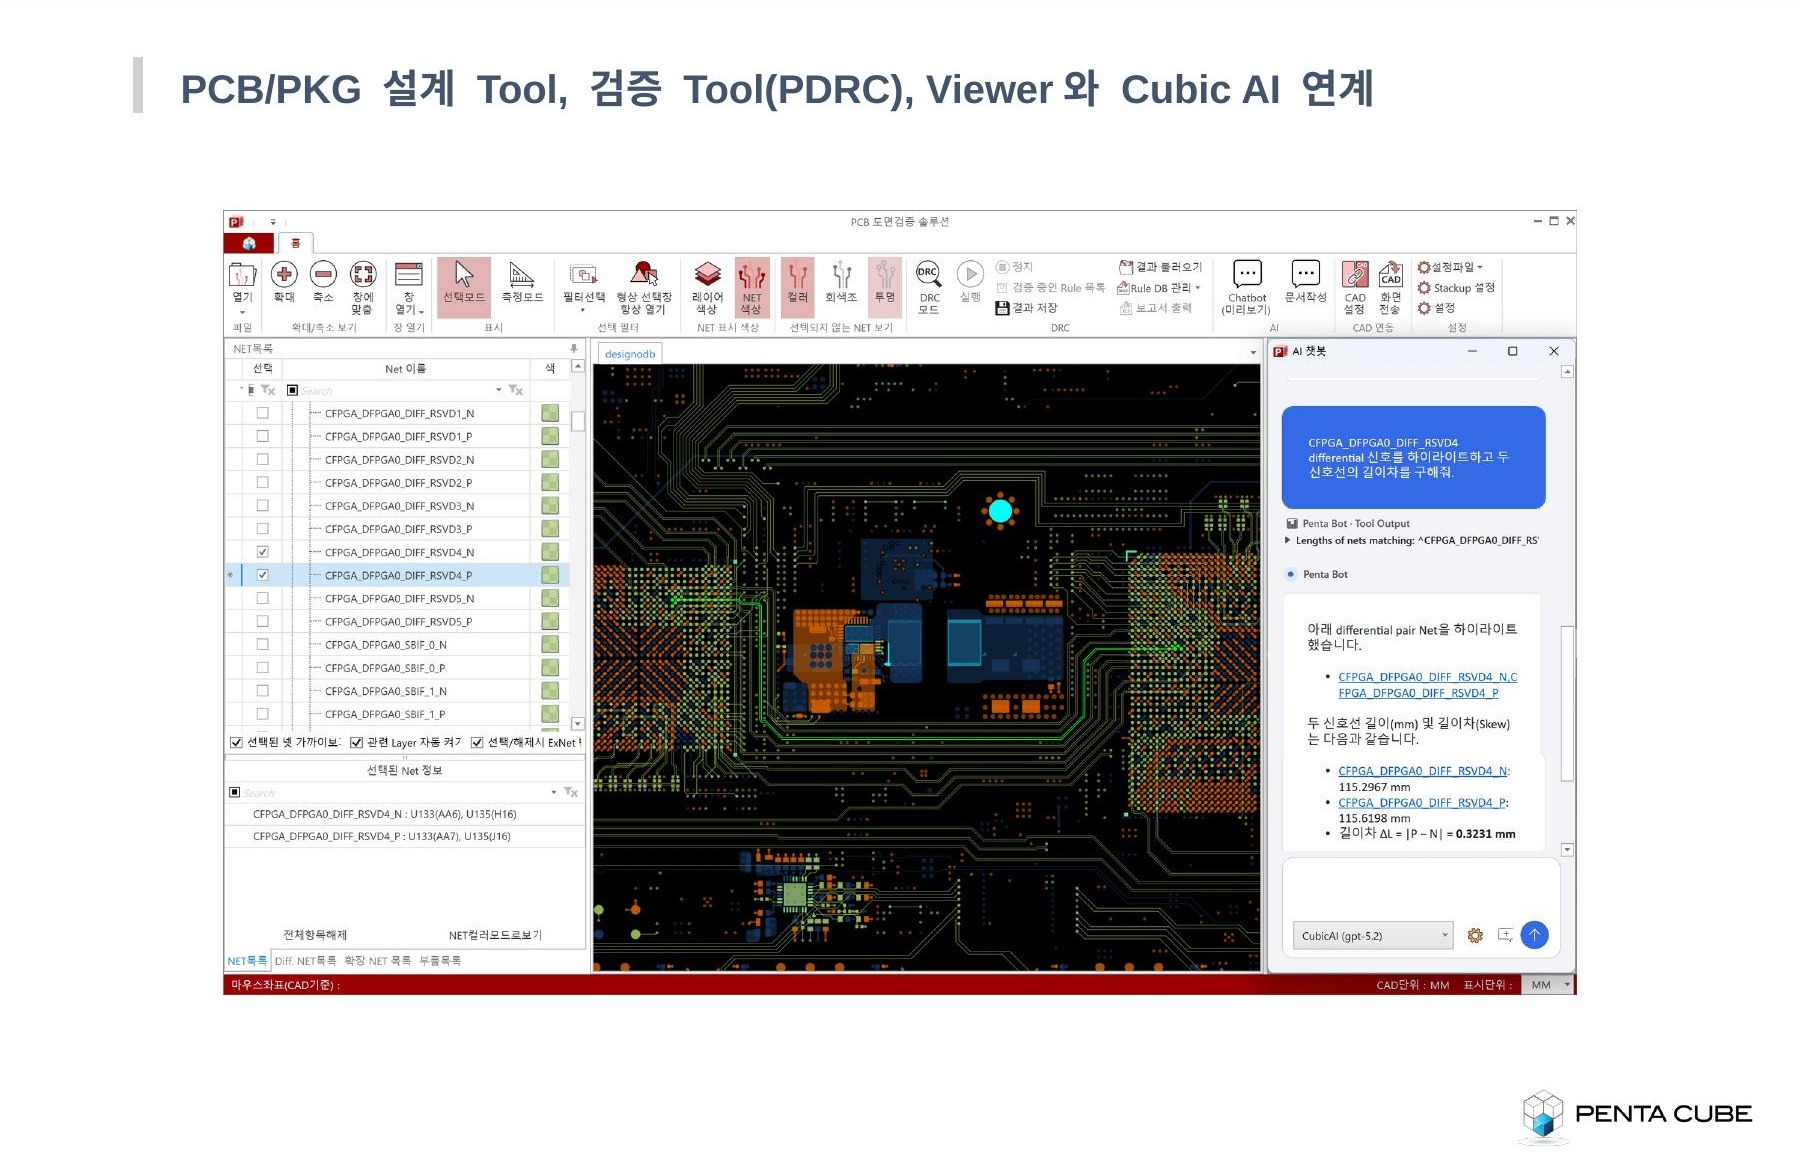Image resolution: width=1800 pixels, height=1169 pixels.
Task: Check the CFPGA_DFPGA0_DIFF_RSVD2_P net checkbox
Action: [262, 482]
